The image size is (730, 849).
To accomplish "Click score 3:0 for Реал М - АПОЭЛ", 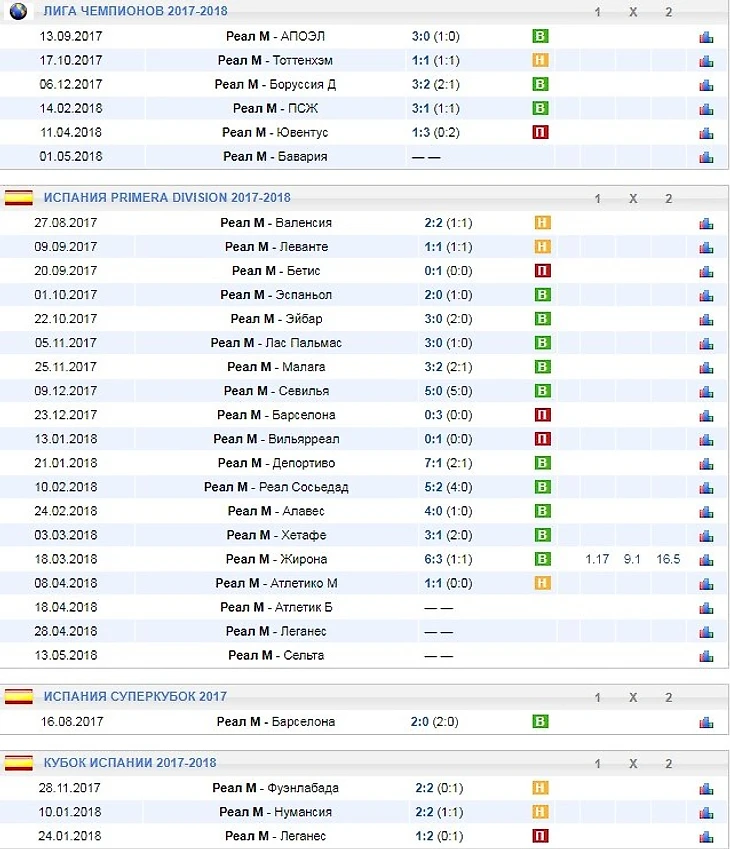I will click(x=421, y=36).
